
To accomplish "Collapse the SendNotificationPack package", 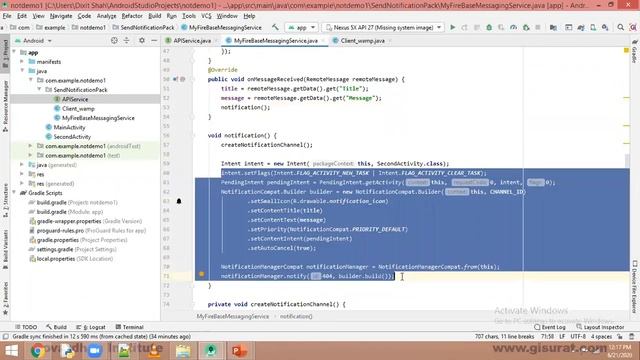I will point(40,89).
